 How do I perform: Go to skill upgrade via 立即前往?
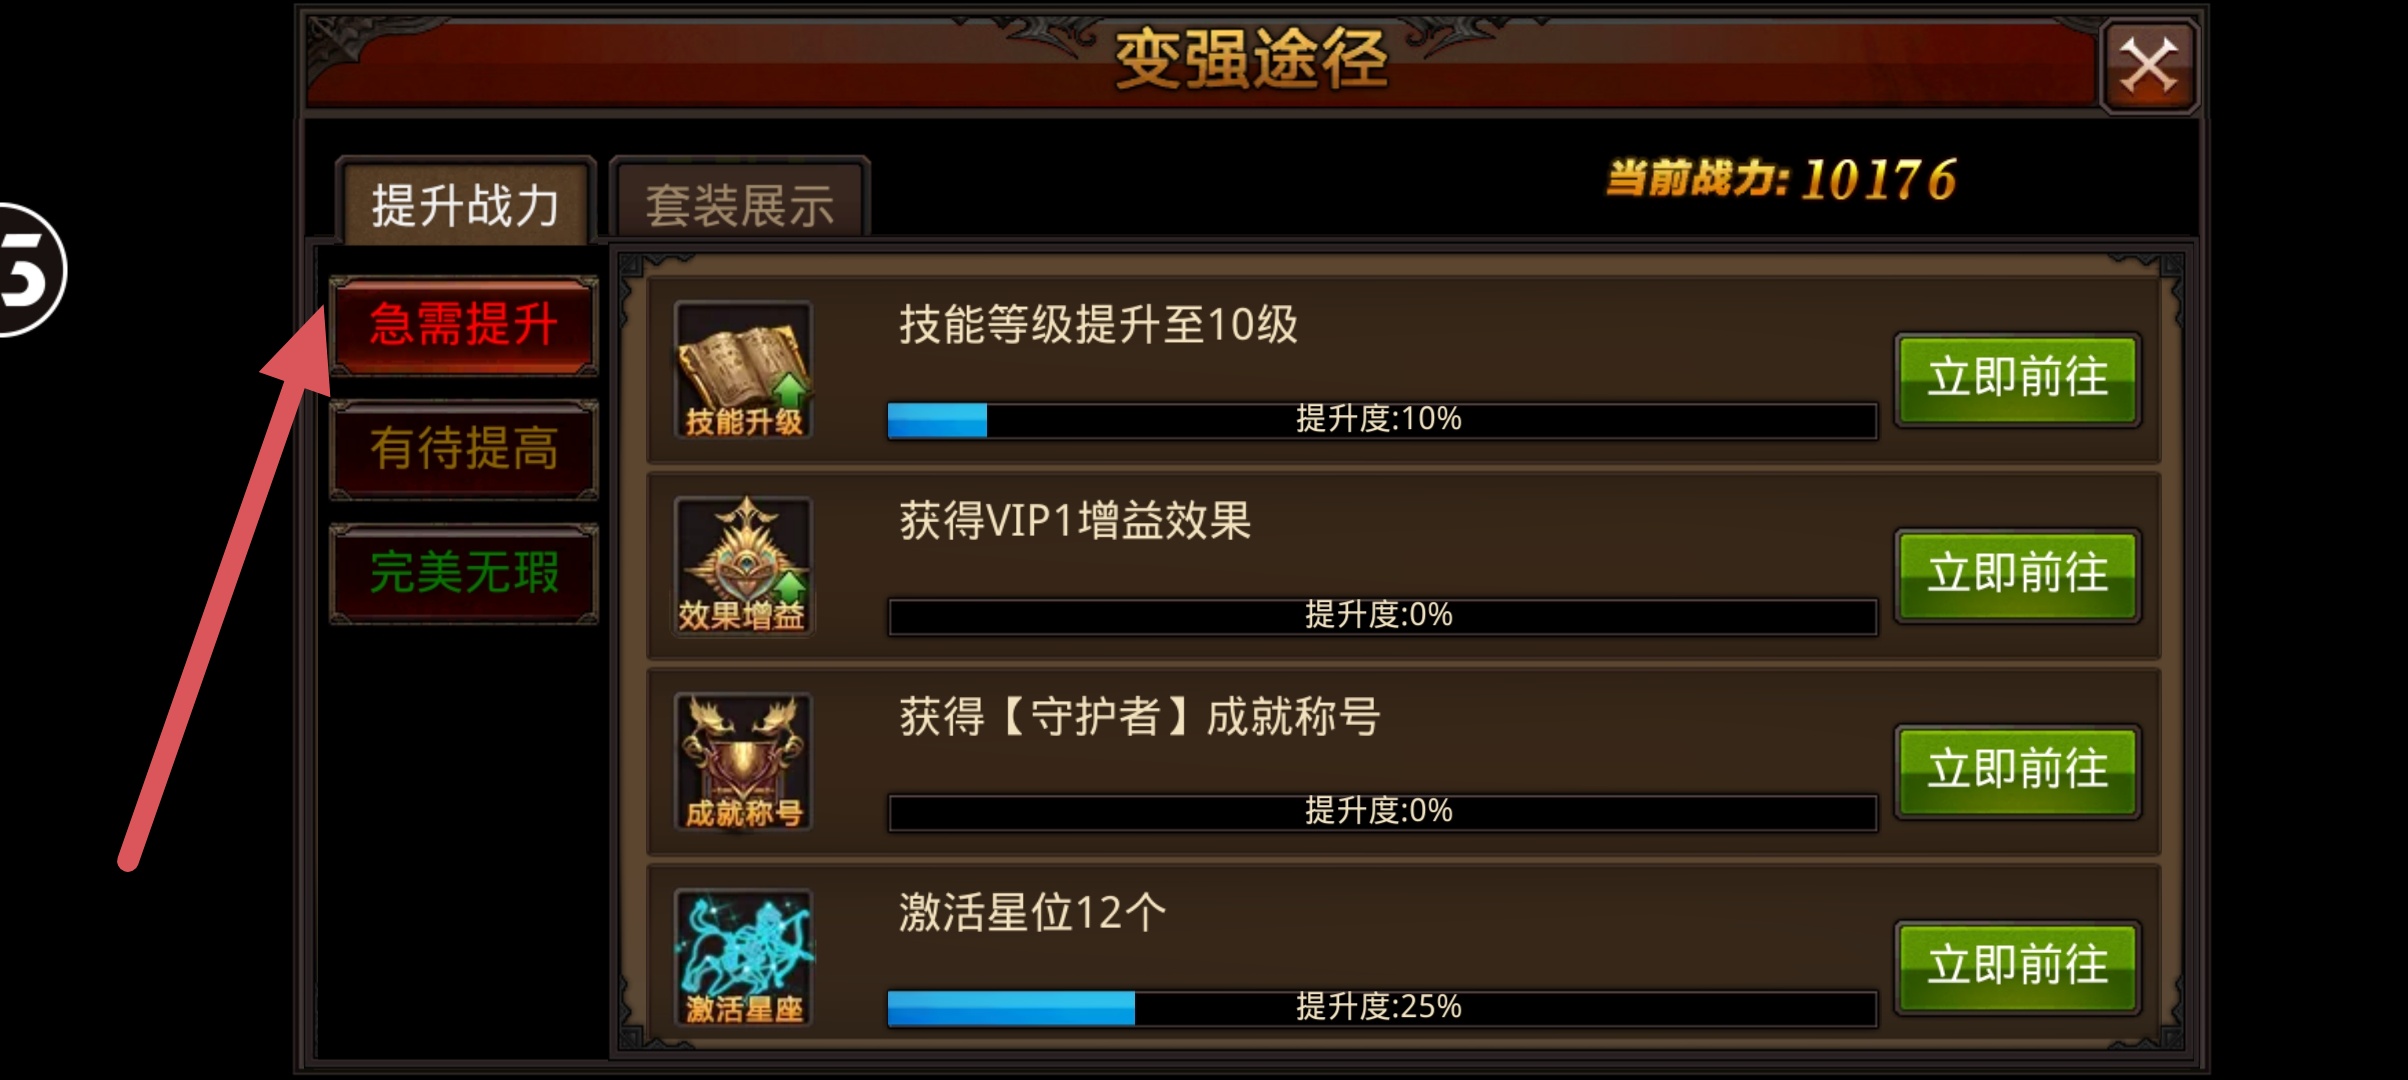[2017, 380]
